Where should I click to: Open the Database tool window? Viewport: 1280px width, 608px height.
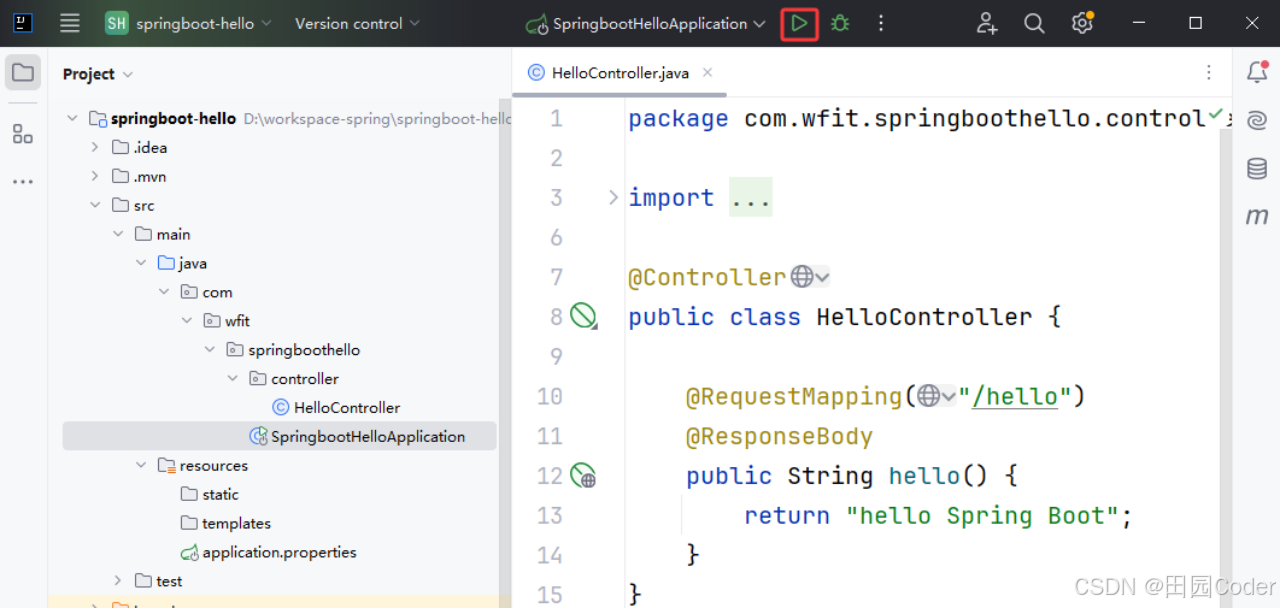[x=1257, y=169]
